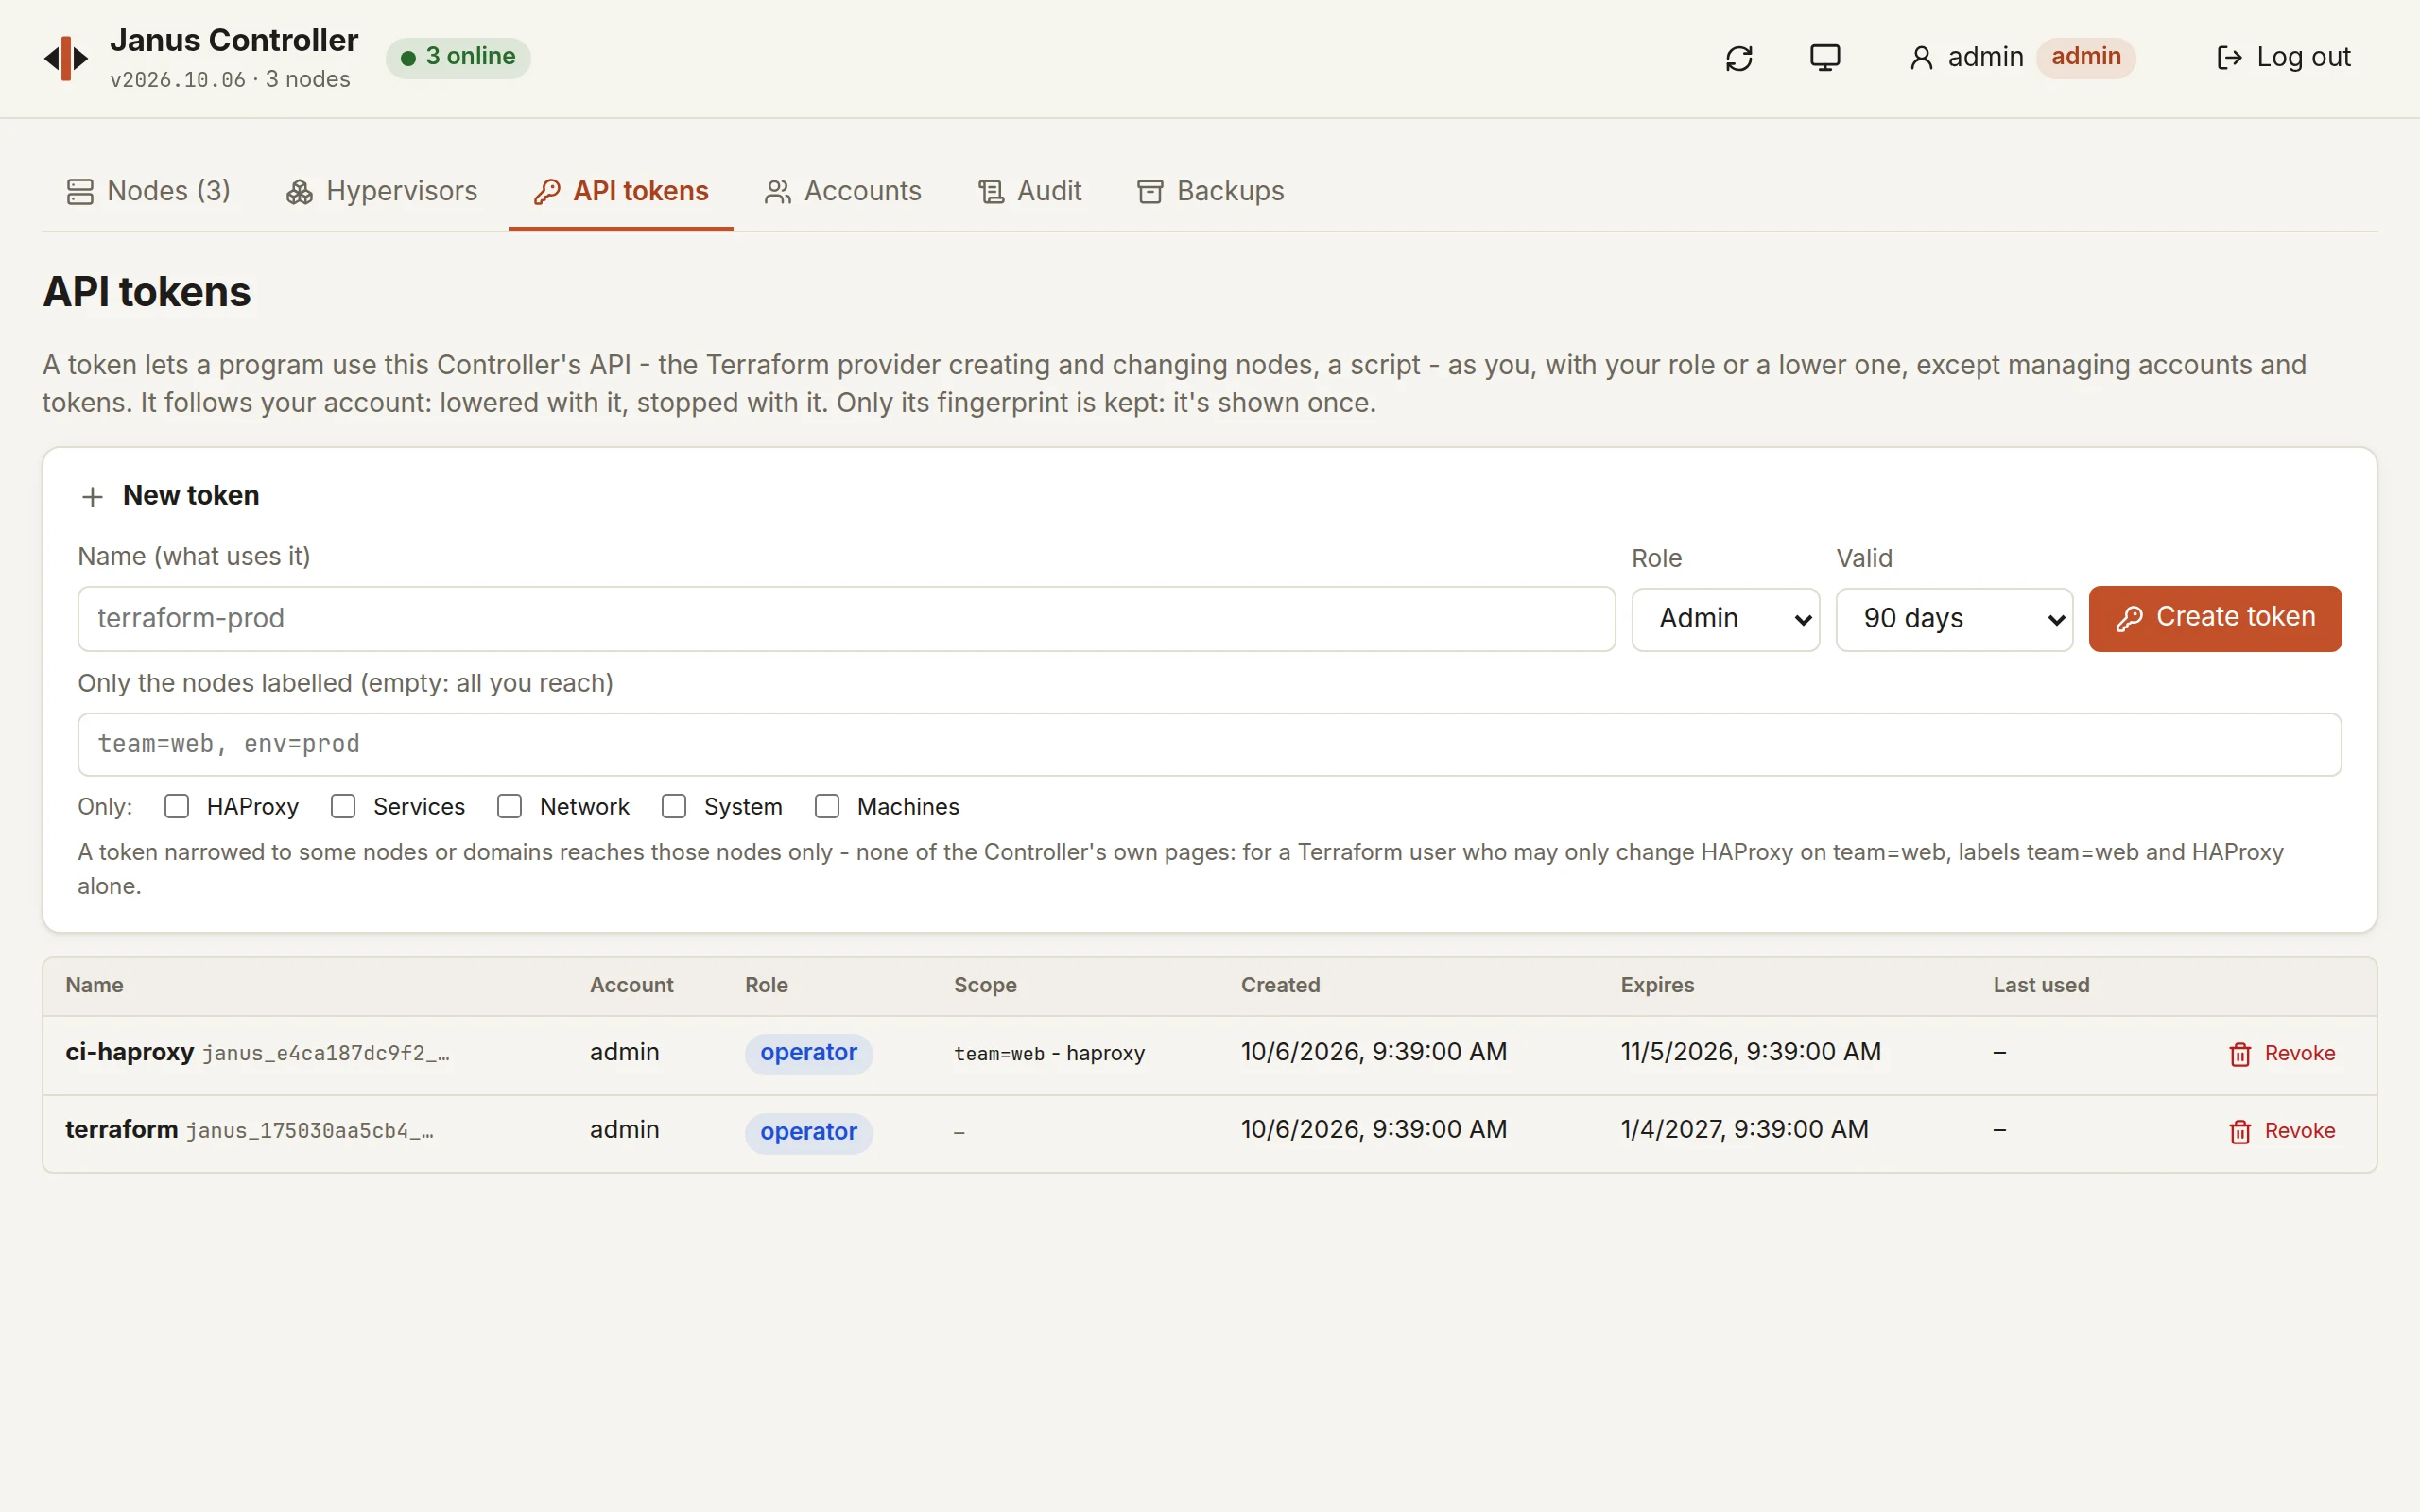Select the Machines checkbox
2420x1512 pixels.
tap(827, 806)
